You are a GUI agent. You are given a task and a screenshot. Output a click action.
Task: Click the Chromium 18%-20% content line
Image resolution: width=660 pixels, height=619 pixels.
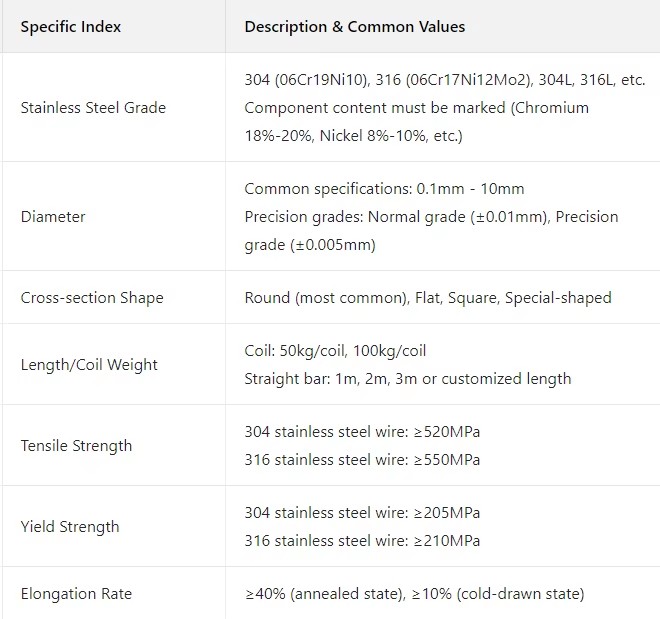coord(416,122)
